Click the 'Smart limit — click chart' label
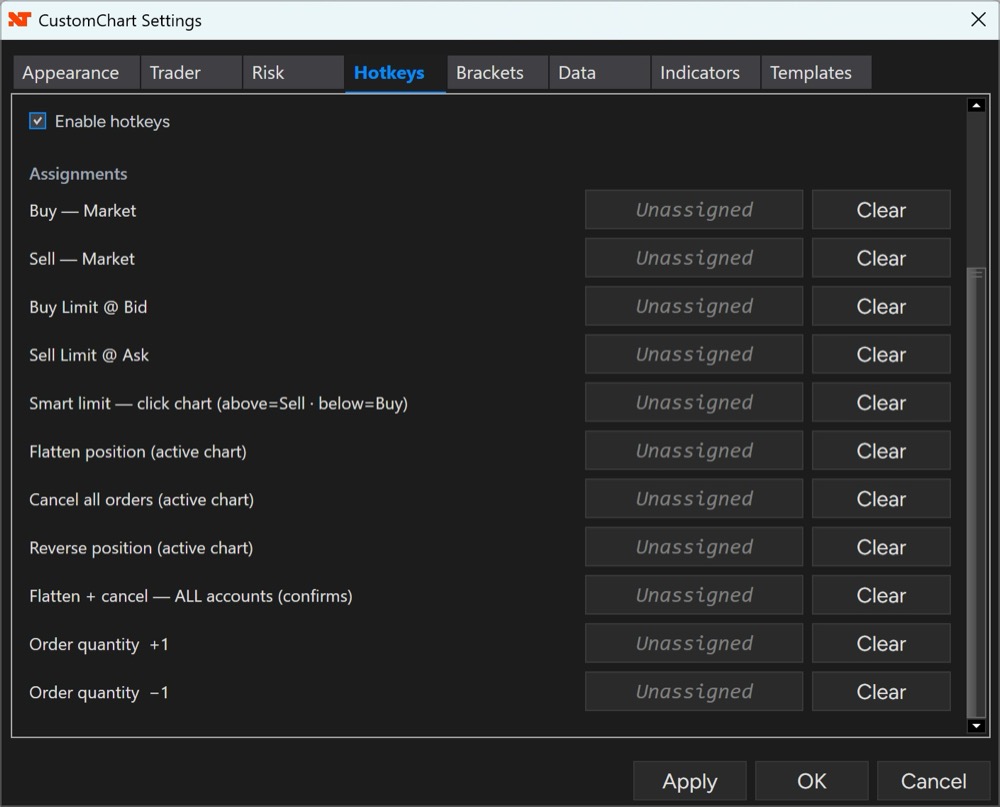Screen dimensions: 1000x807 coord(218,403)
